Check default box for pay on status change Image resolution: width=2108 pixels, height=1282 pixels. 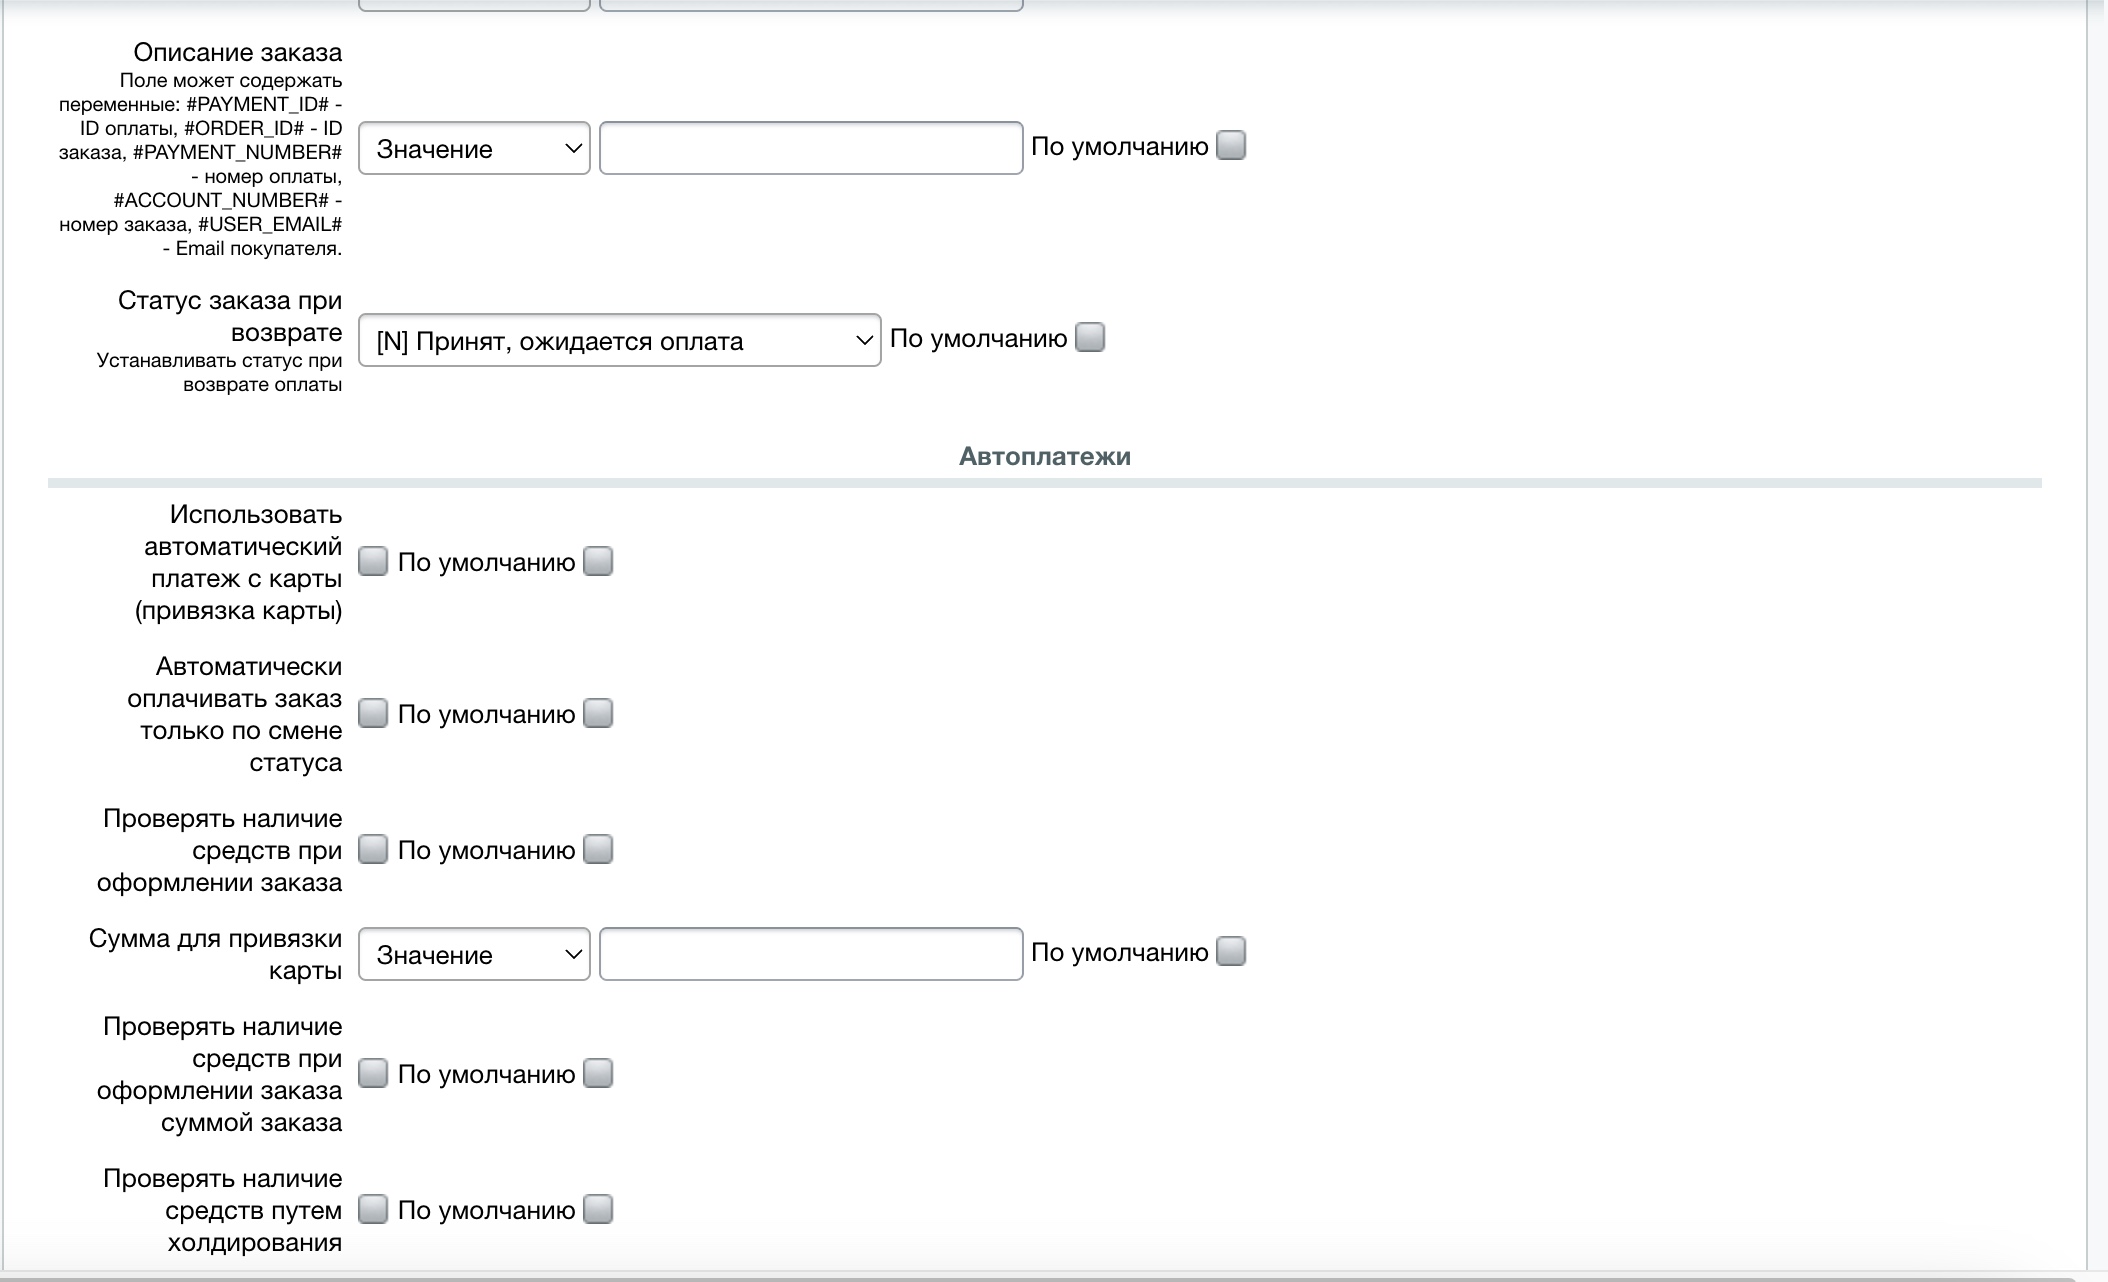pyautogui.click(x=598, y=714)
